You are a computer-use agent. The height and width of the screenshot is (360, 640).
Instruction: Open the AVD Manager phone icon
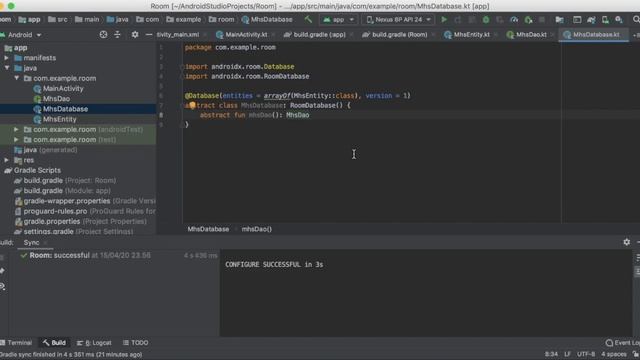605,19
